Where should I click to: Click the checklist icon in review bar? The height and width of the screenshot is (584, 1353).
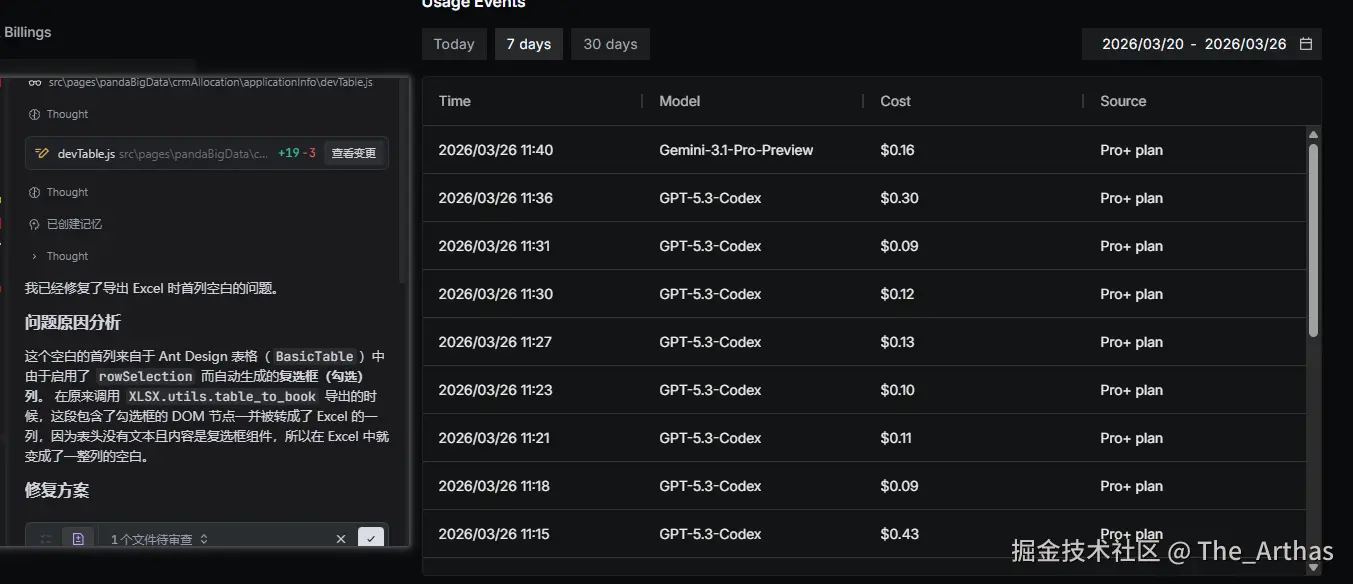coord(46,539)
